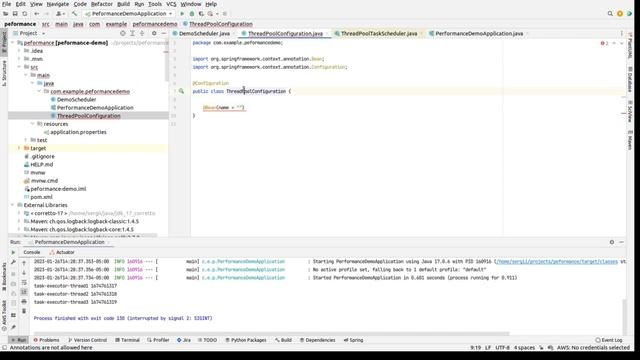This screenshot has width=640, height=360.
Task: Open the Version Control tool window
Action: (87, 340)
